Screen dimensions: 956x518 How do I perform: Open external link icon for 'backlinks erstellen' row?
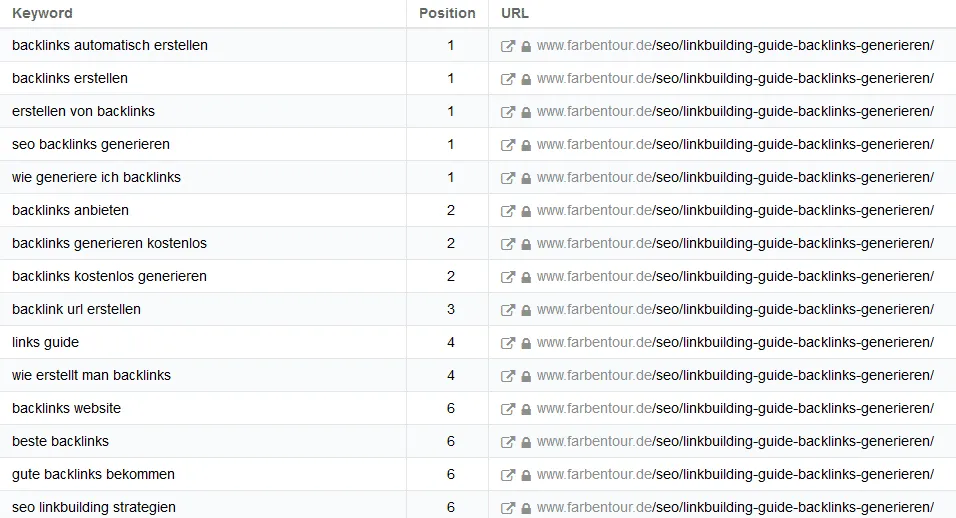[507, 79]
